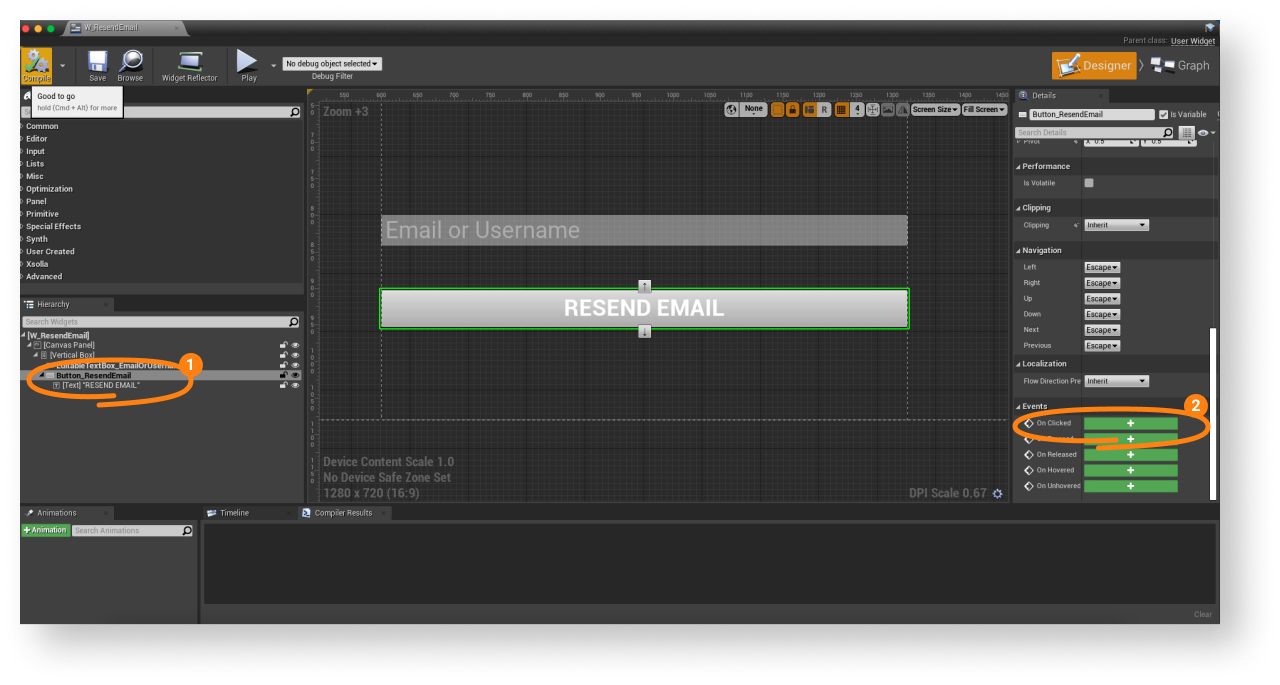This screenshot has height=685, width=1280.
Task: Open DPI Scale settings gear
Action: click(997, 493)
